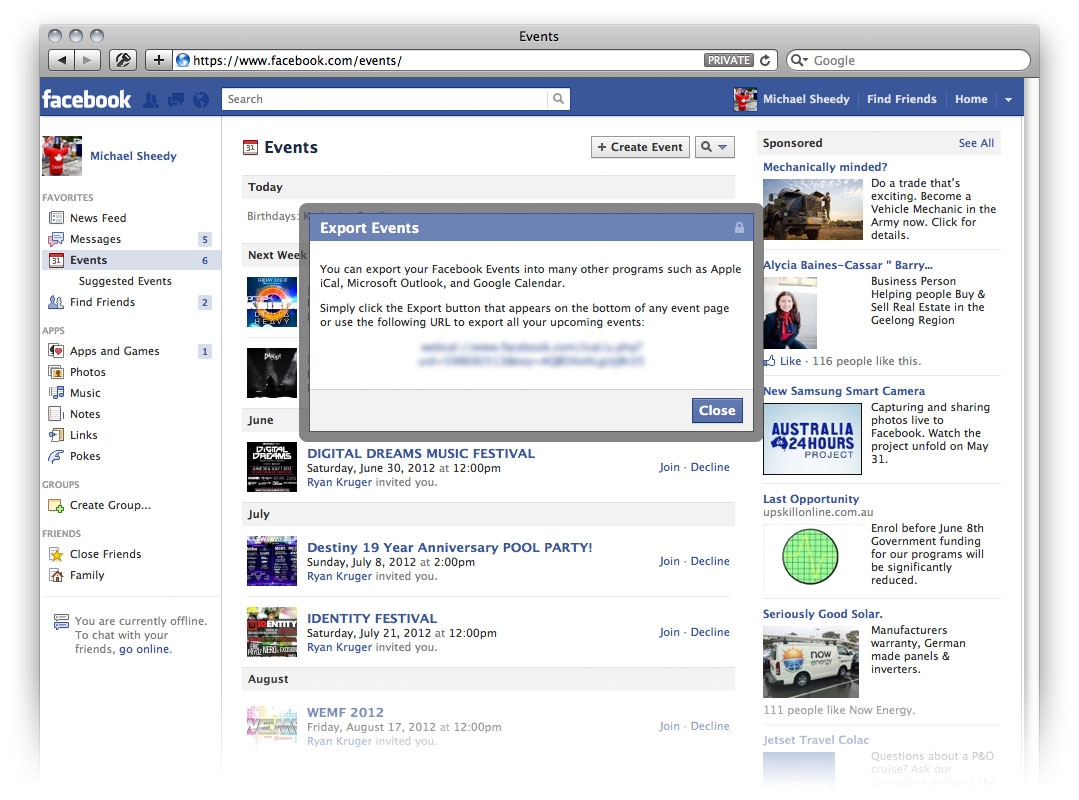Image resolution: width=1079 pixels, height=800 pixels.
Task: Open Suggested Events in the sidebar
Action: [125, 281]
